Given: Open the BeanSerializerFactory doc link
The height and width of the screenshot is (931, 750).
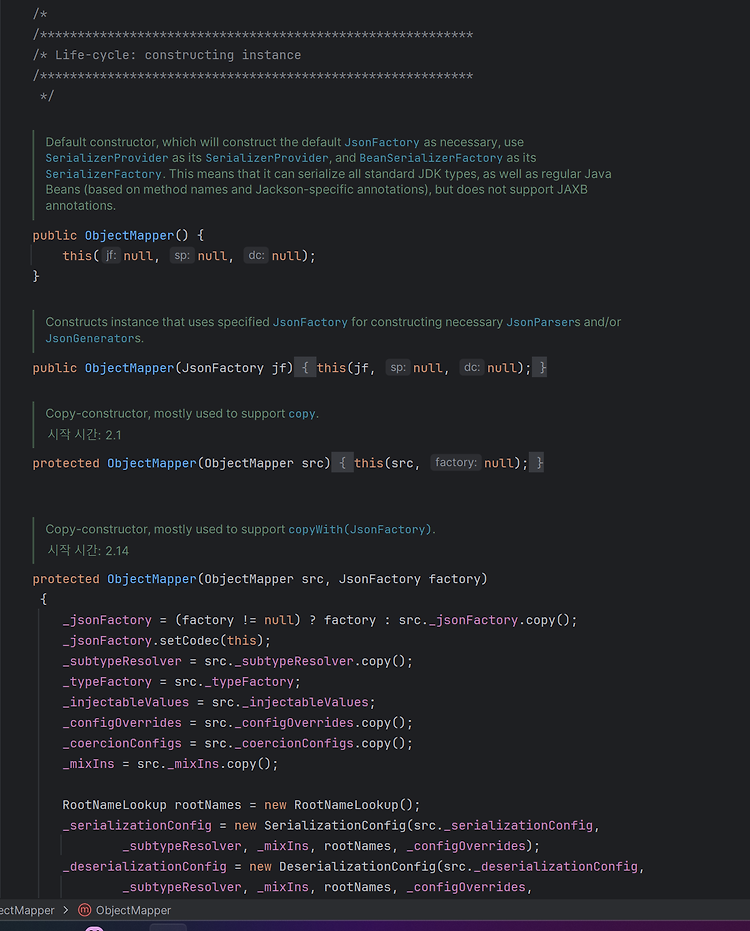Looking at the screenshot, I should [431, 158].
